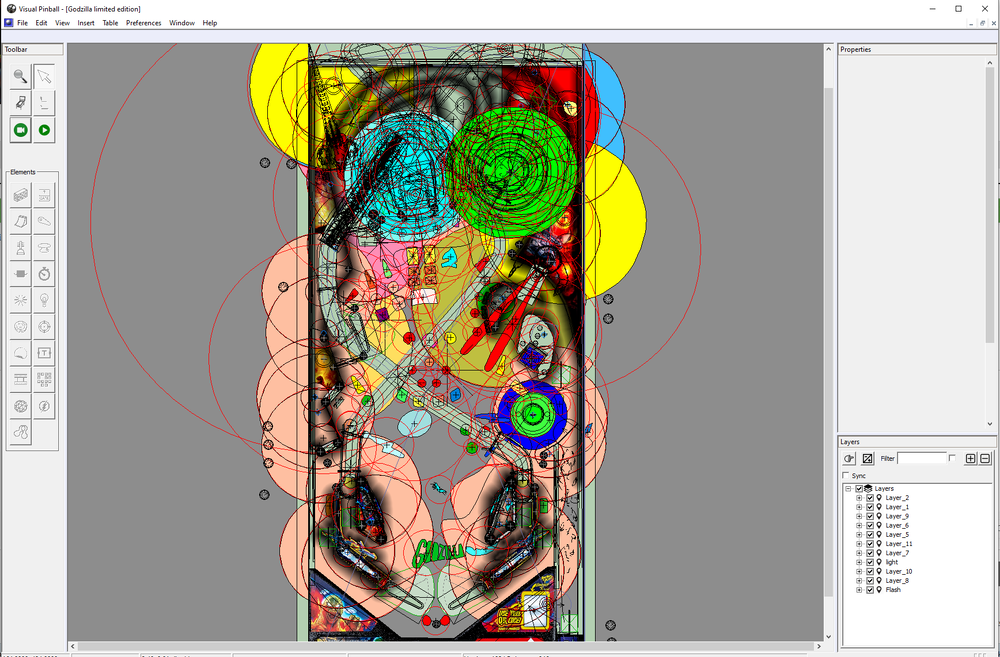Open the Table menu

[x=110, y=23]
